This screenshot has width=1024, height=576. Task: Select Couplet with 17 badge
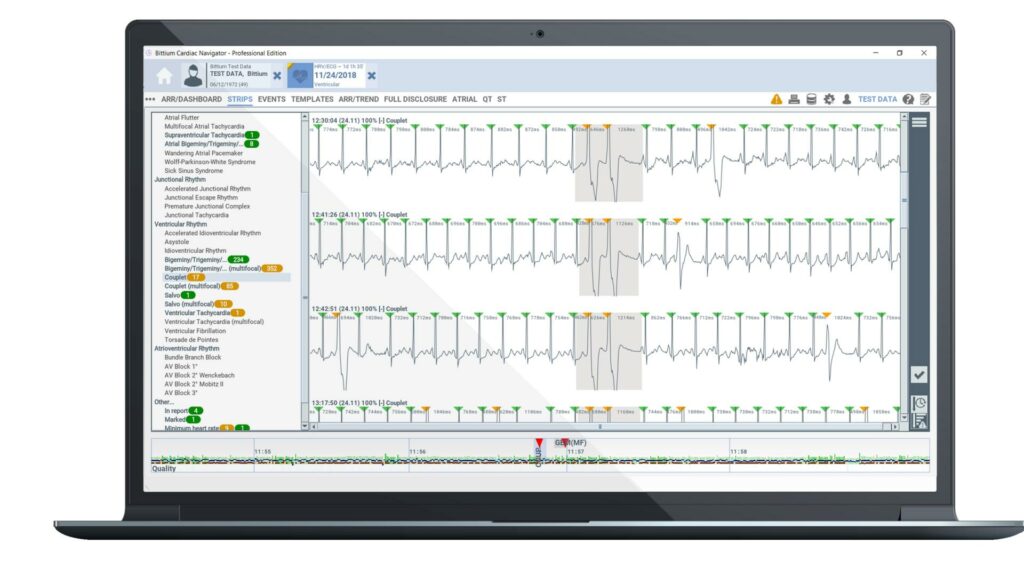(184, 278)
